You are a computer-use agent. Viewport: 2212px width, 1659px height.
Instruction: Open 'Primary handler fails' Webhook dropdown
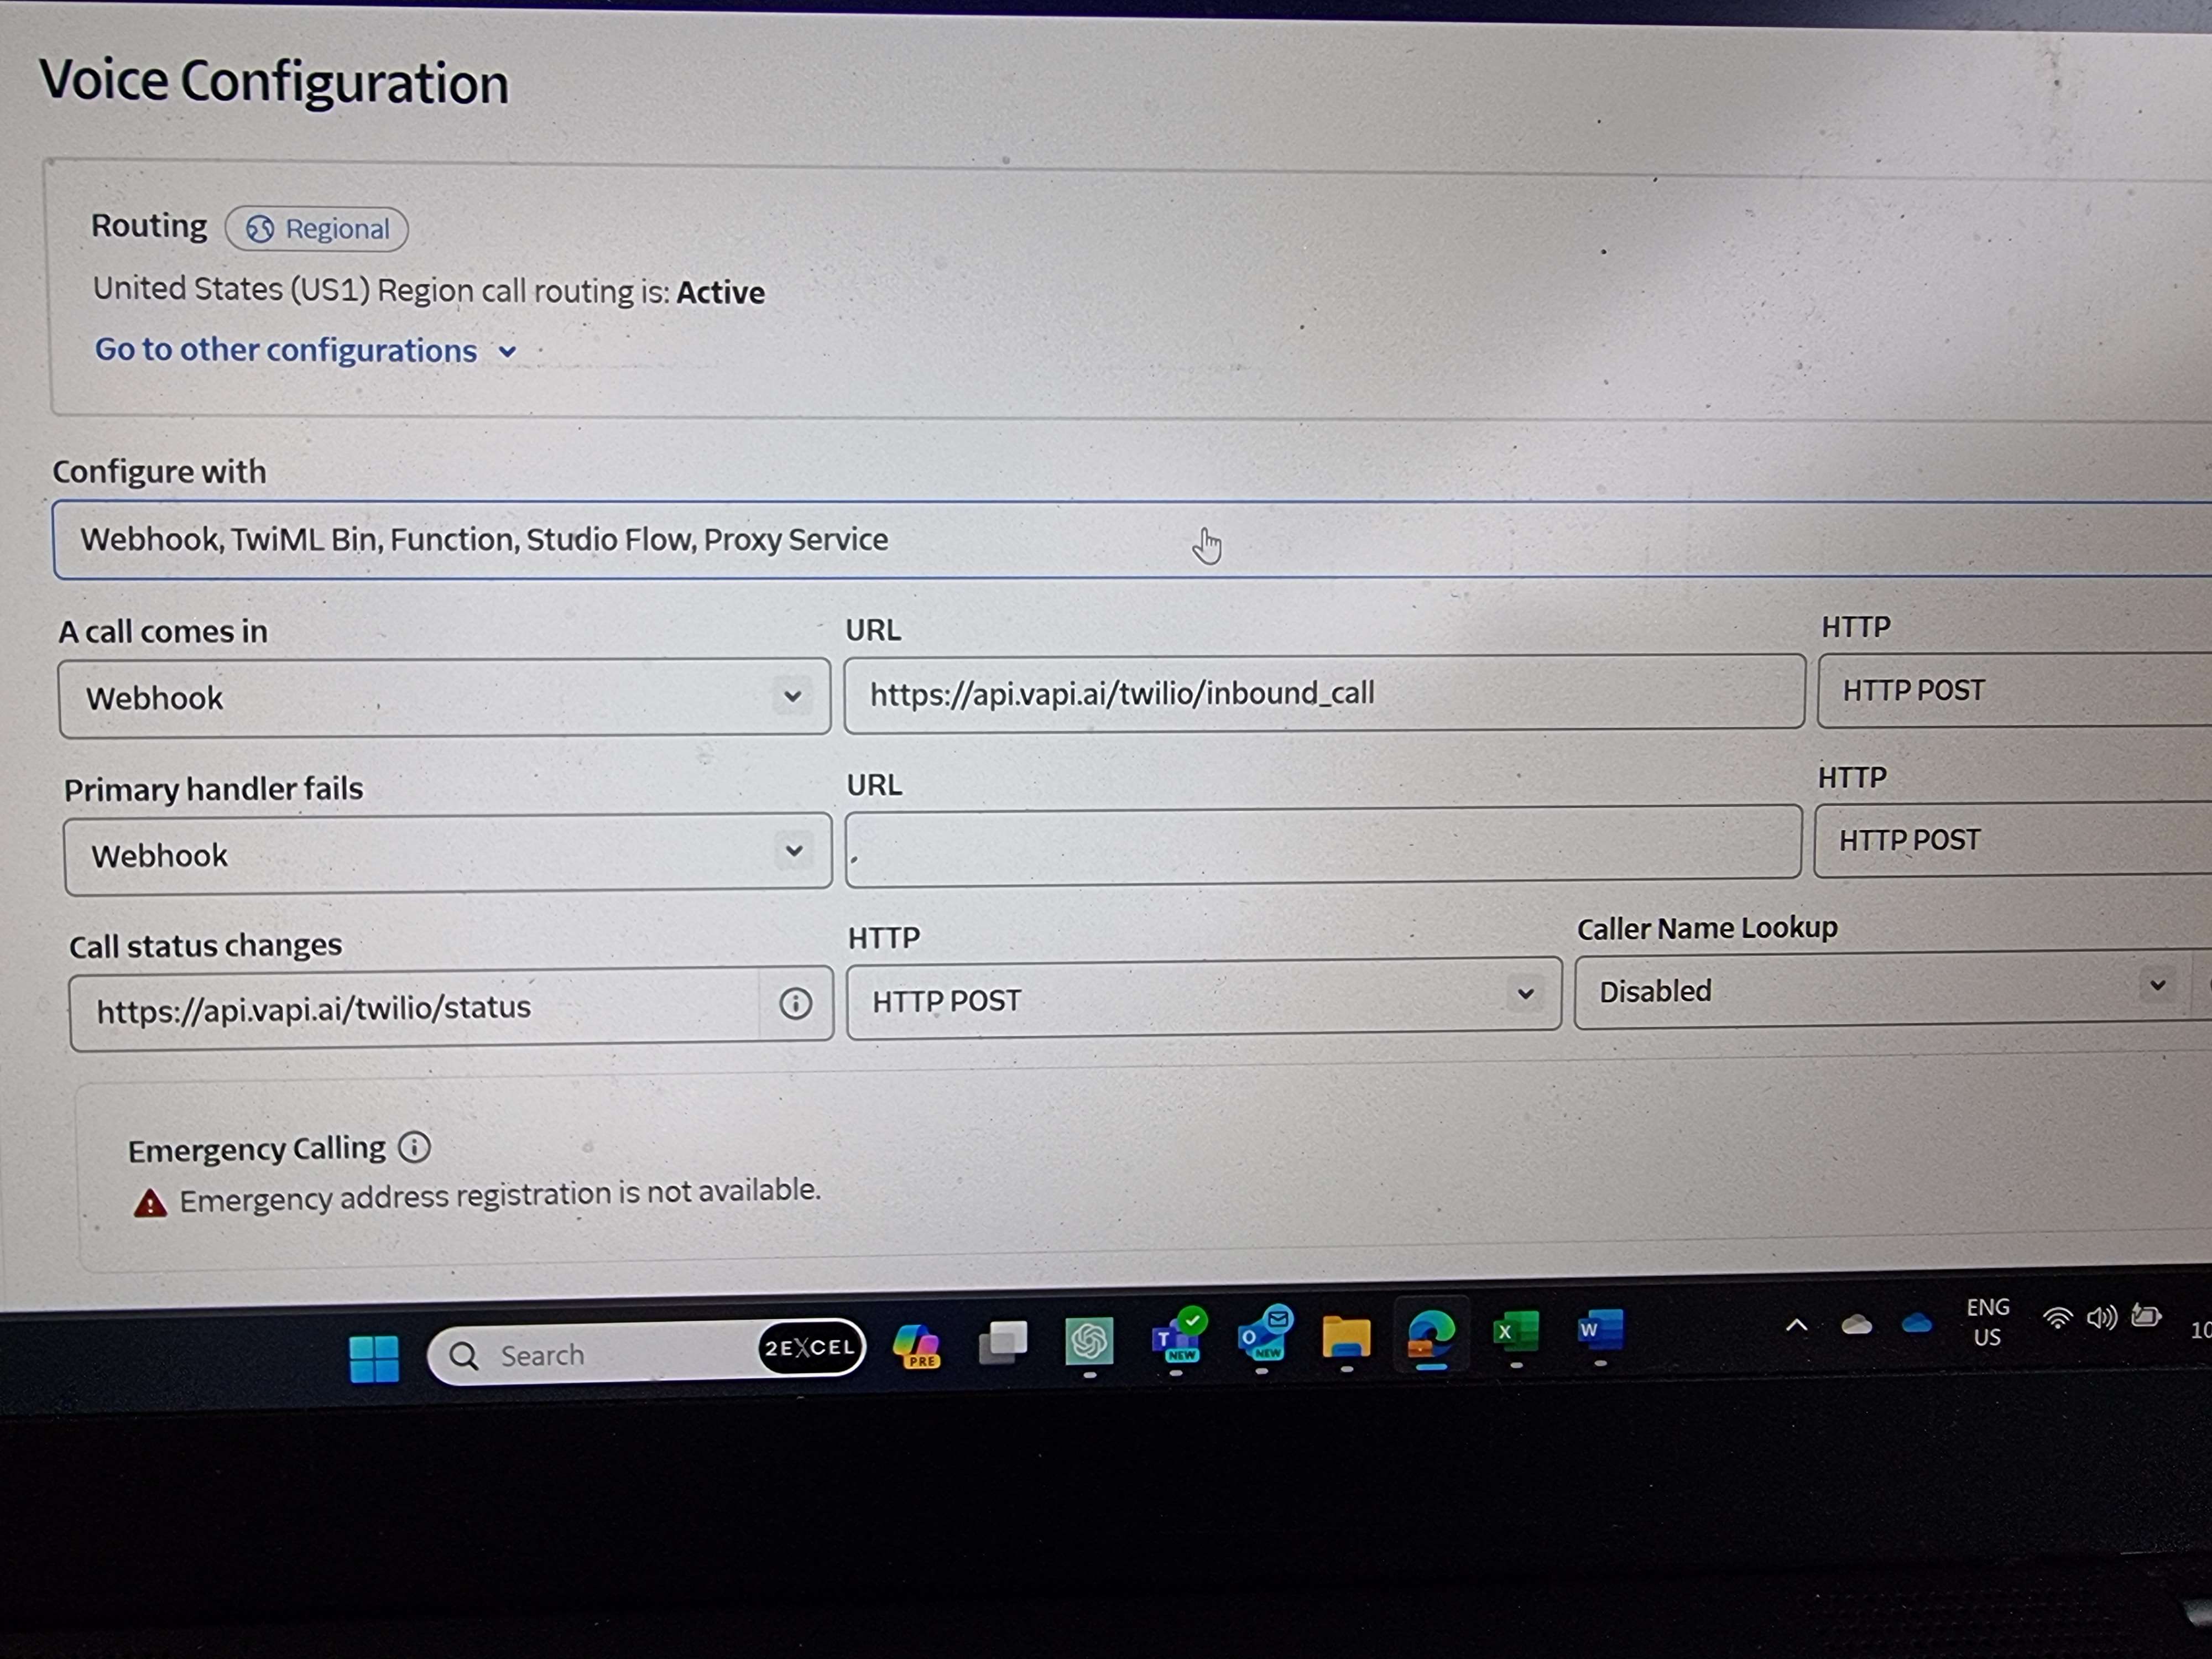point(447,853)
